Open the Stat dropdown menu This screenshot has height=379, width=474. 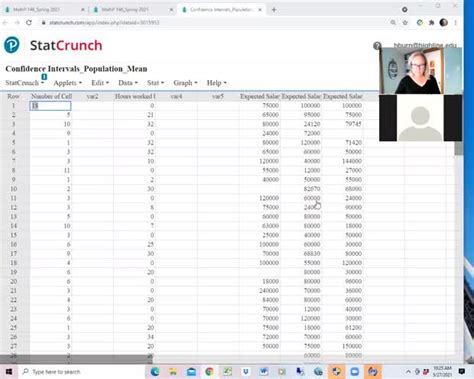(x=155, y=83)
